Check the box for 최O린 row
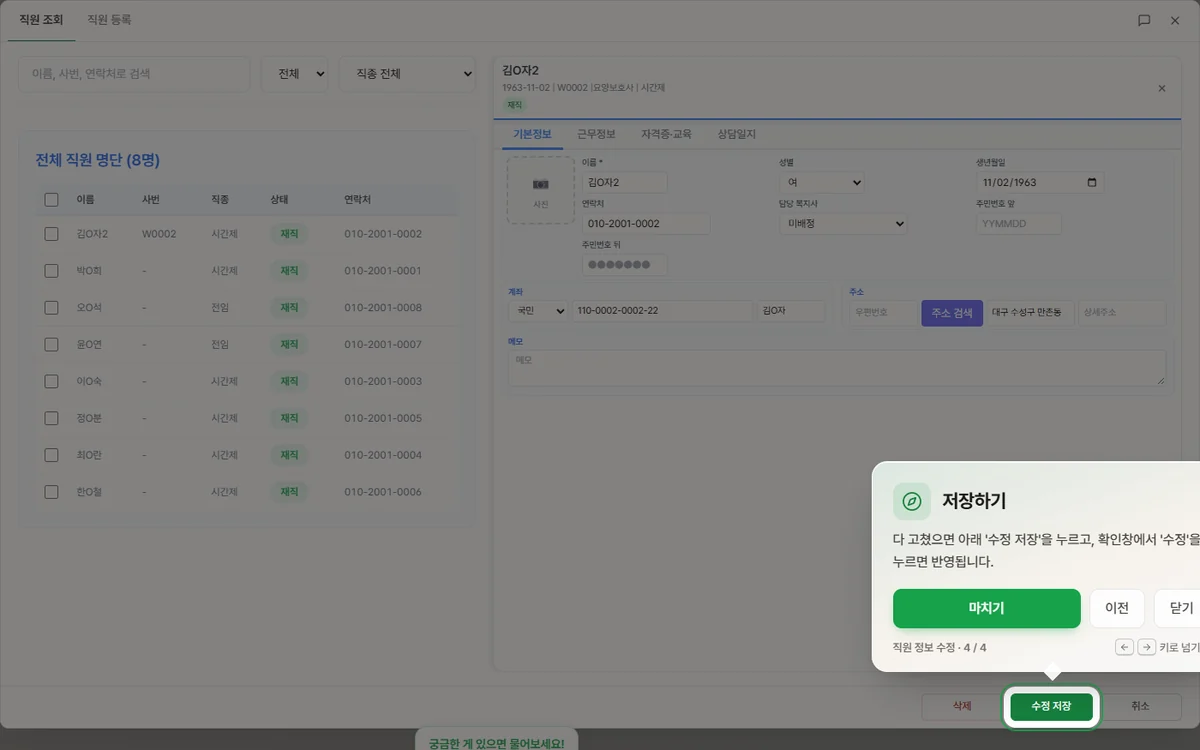The width and height of the screenshot is (1200, 750). (x=52, y=455)
